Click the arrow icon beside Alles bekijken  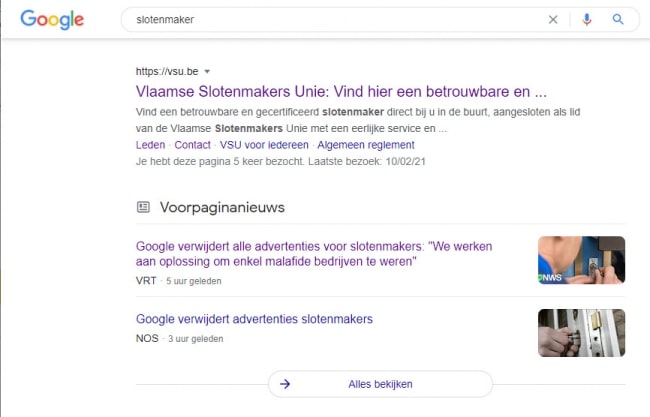click(x=285, y=383)
